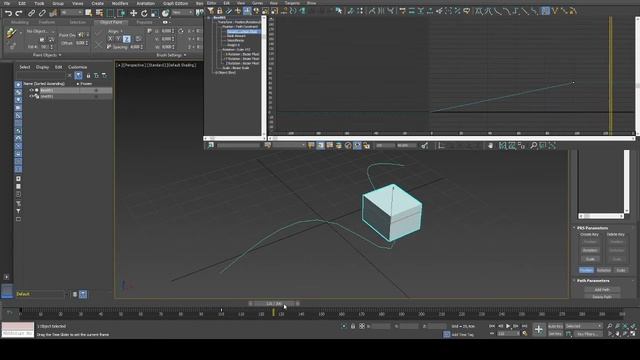640x360 pixels.
Task: Open the Create menu
Action: 98,3
